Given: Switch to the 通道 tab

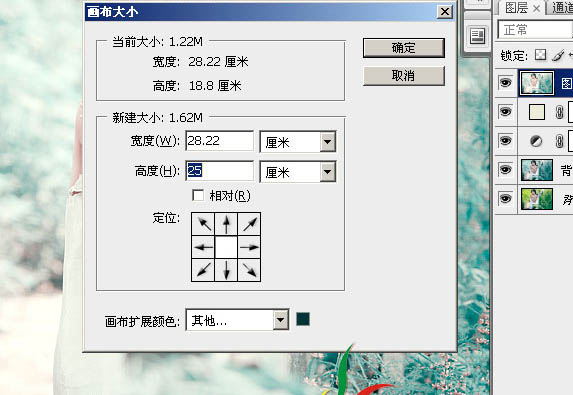Looking at the screenshot, I should coord(561,8).
